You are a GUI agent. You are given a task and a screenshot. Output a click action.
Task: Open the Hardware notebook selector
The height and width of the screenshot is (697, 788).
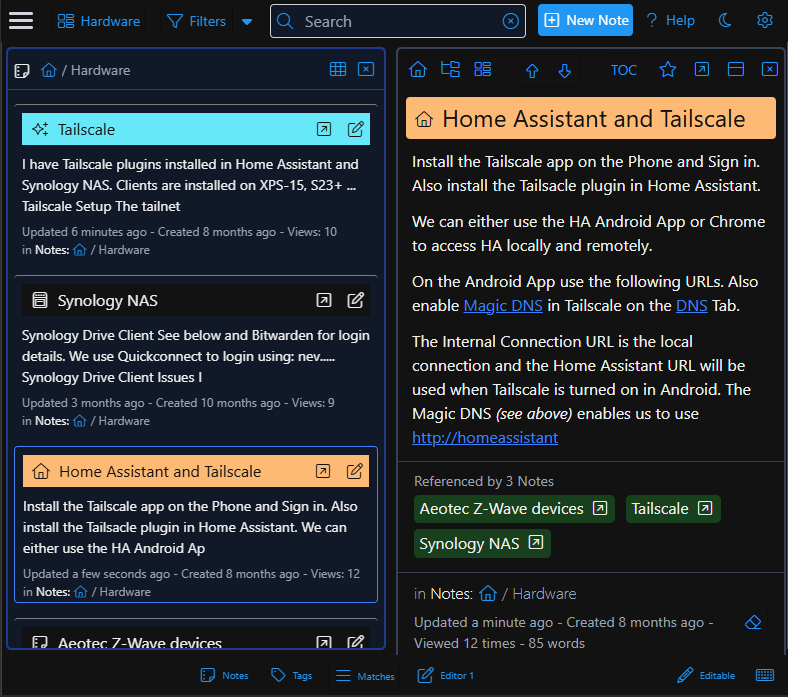98,21
